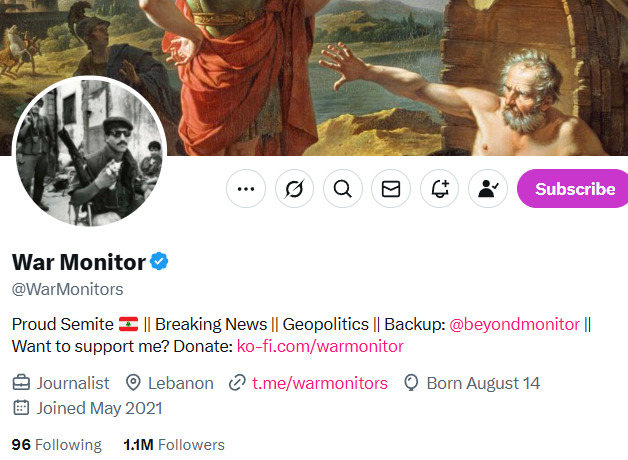Click the chain link icon beside Telegram URL
The width and height of the screenshot is (628, 460).
(x=237, y=383)
